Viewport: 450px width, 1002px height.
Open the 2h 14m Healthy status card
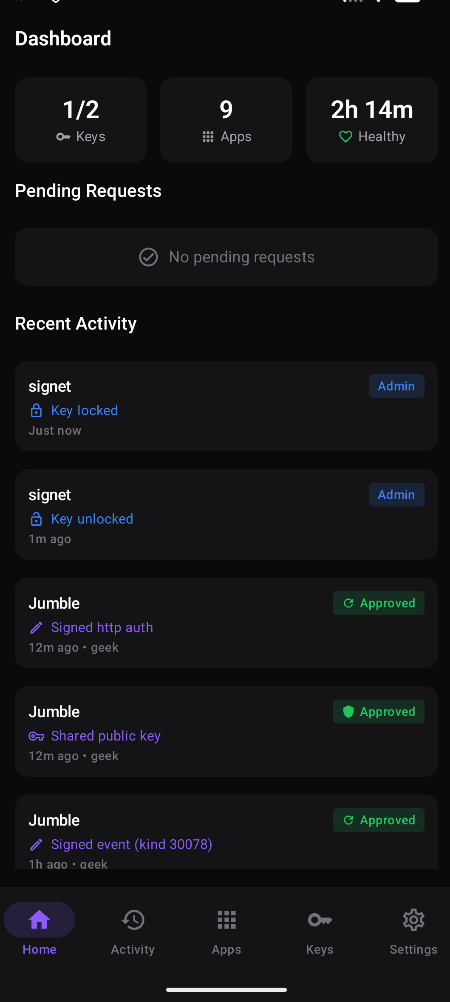coord(372,119)
